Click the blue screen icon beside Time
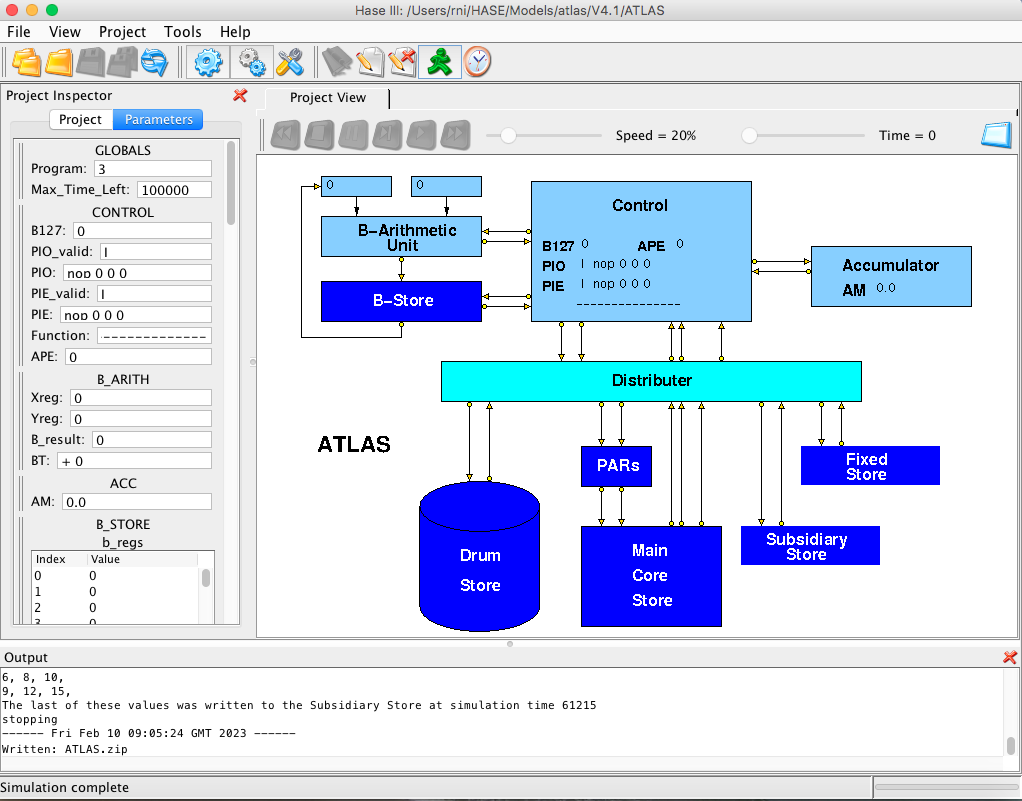The image size is (1022, 801). point(997,135)
